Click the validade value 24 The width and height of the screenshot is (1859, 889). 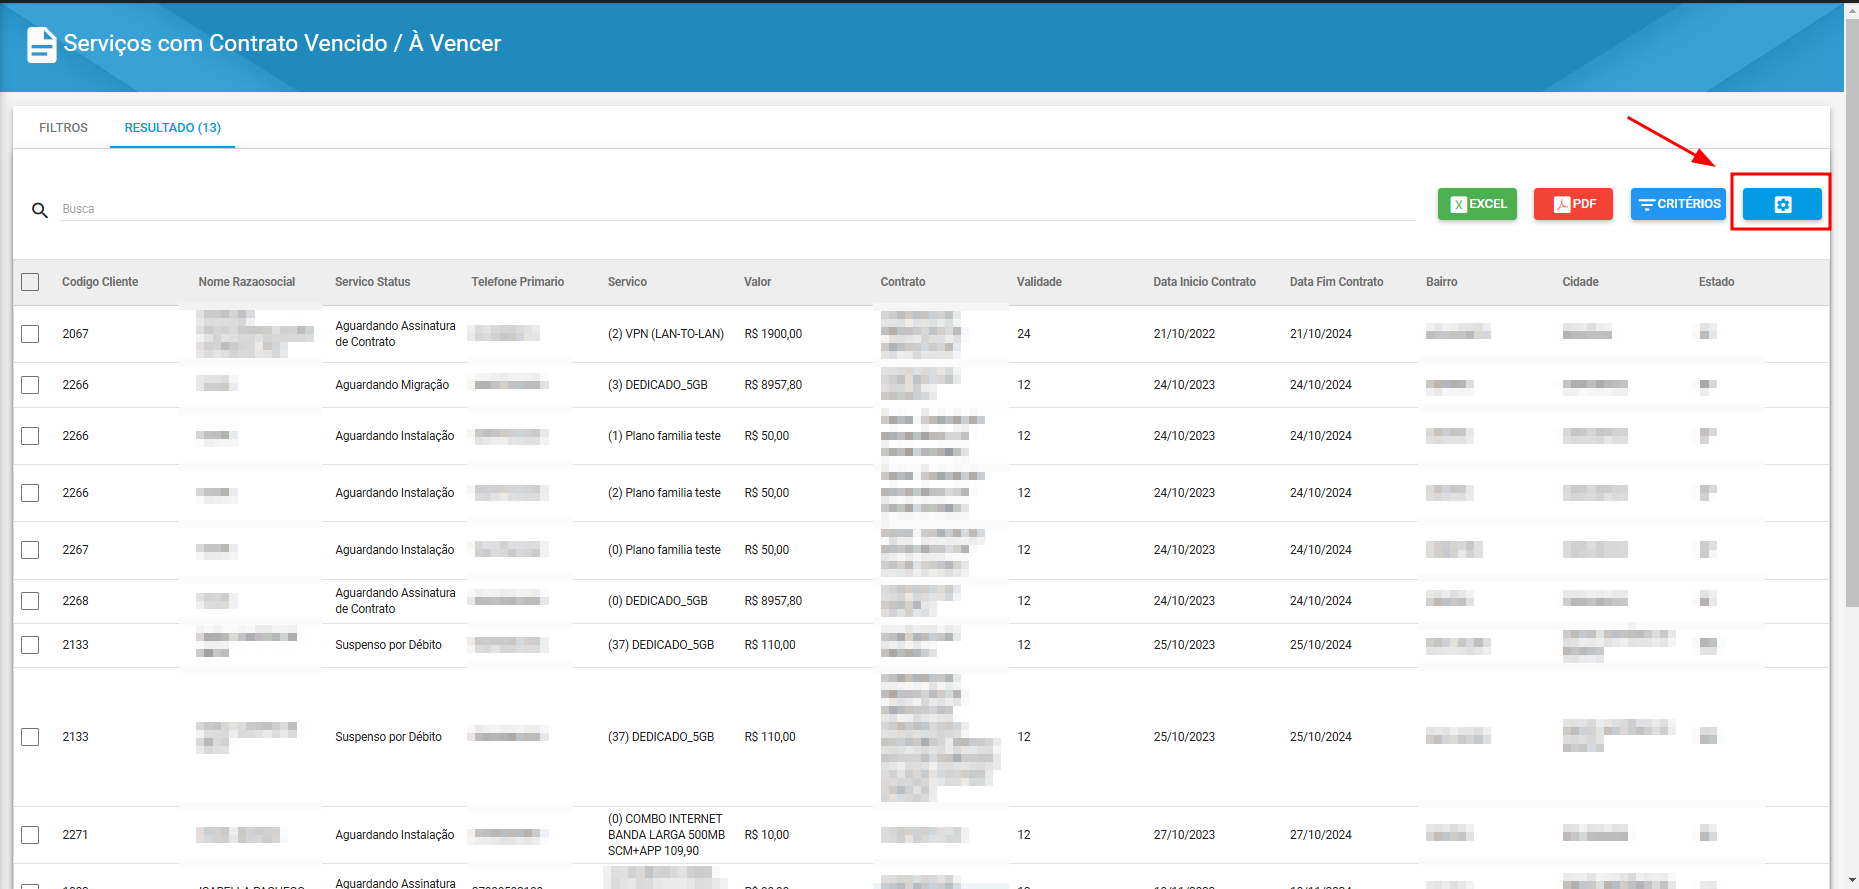pyautogui.click(x=1024, y=334)
